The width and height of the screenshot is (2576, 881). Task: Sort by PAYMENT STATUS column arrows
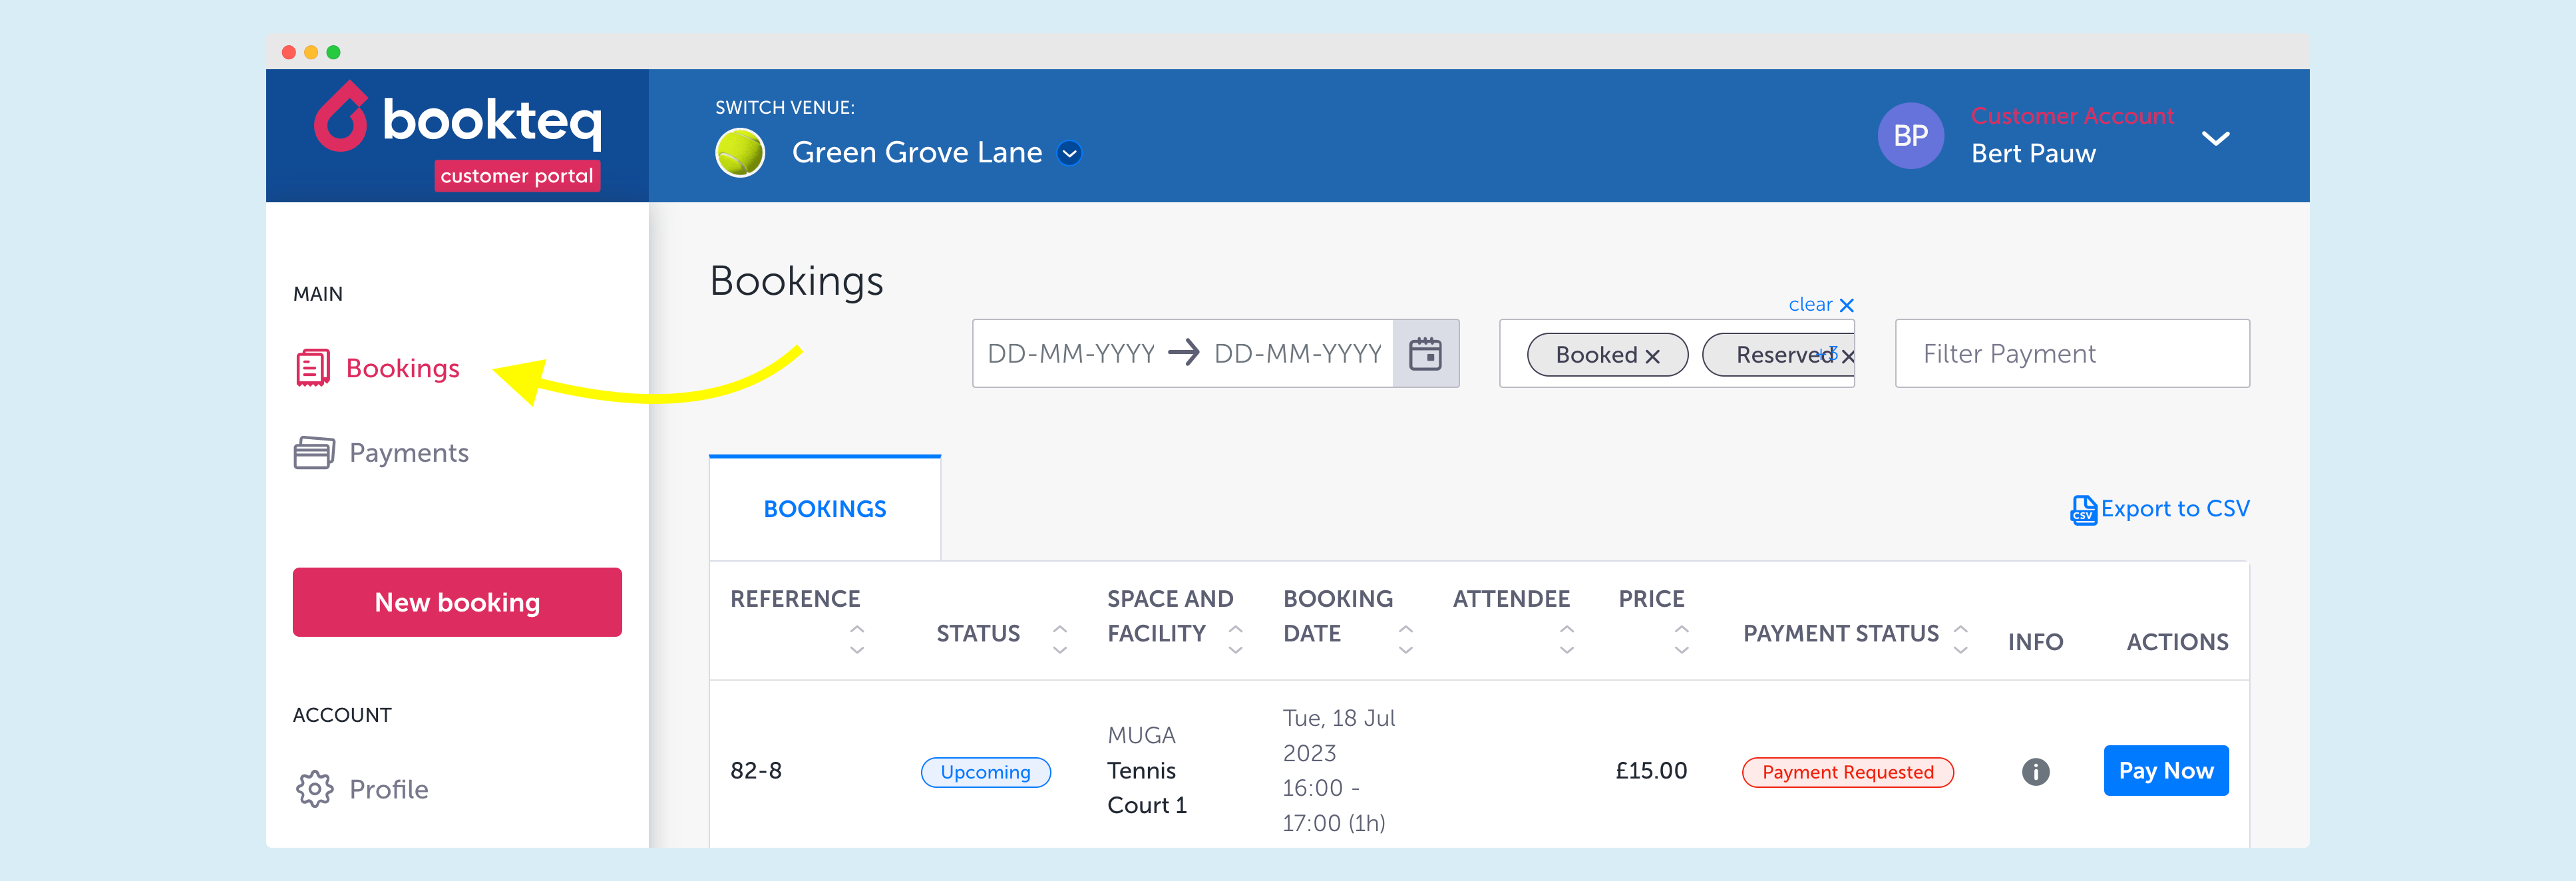click(x=1961, y=639)
